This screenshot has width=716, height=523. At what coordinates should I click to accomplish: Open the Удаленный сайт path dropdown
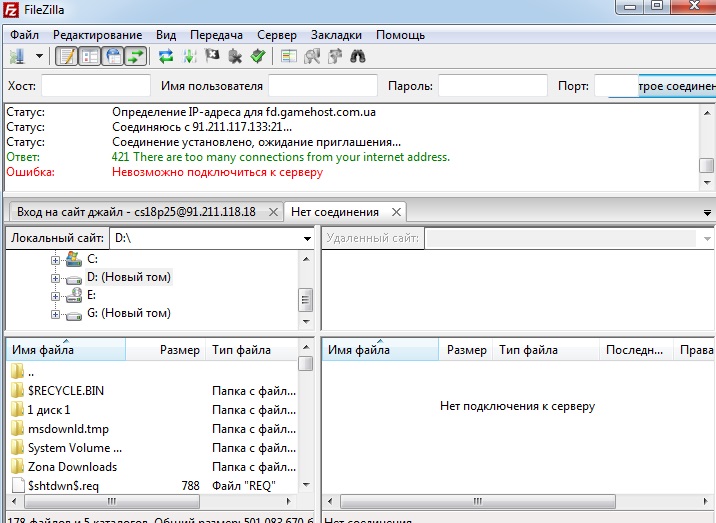coord(707,238)
